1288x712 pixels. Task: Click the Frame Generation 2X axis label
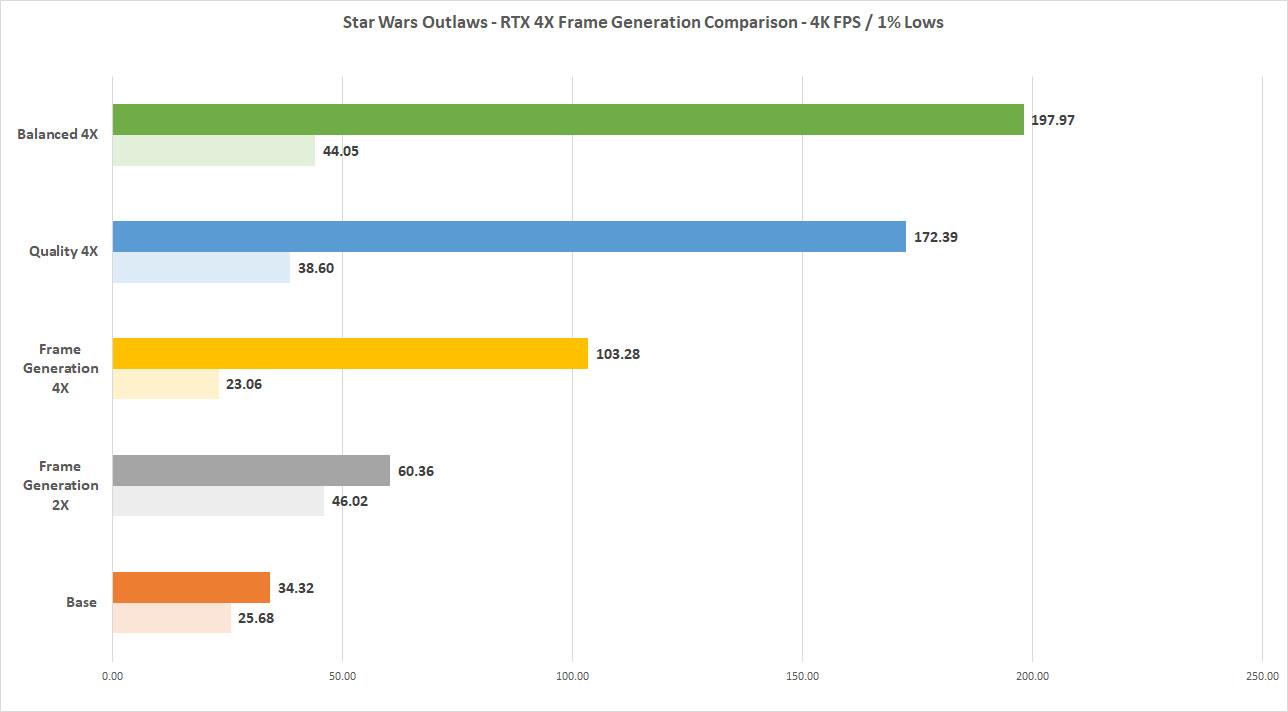tap(68, 485)
